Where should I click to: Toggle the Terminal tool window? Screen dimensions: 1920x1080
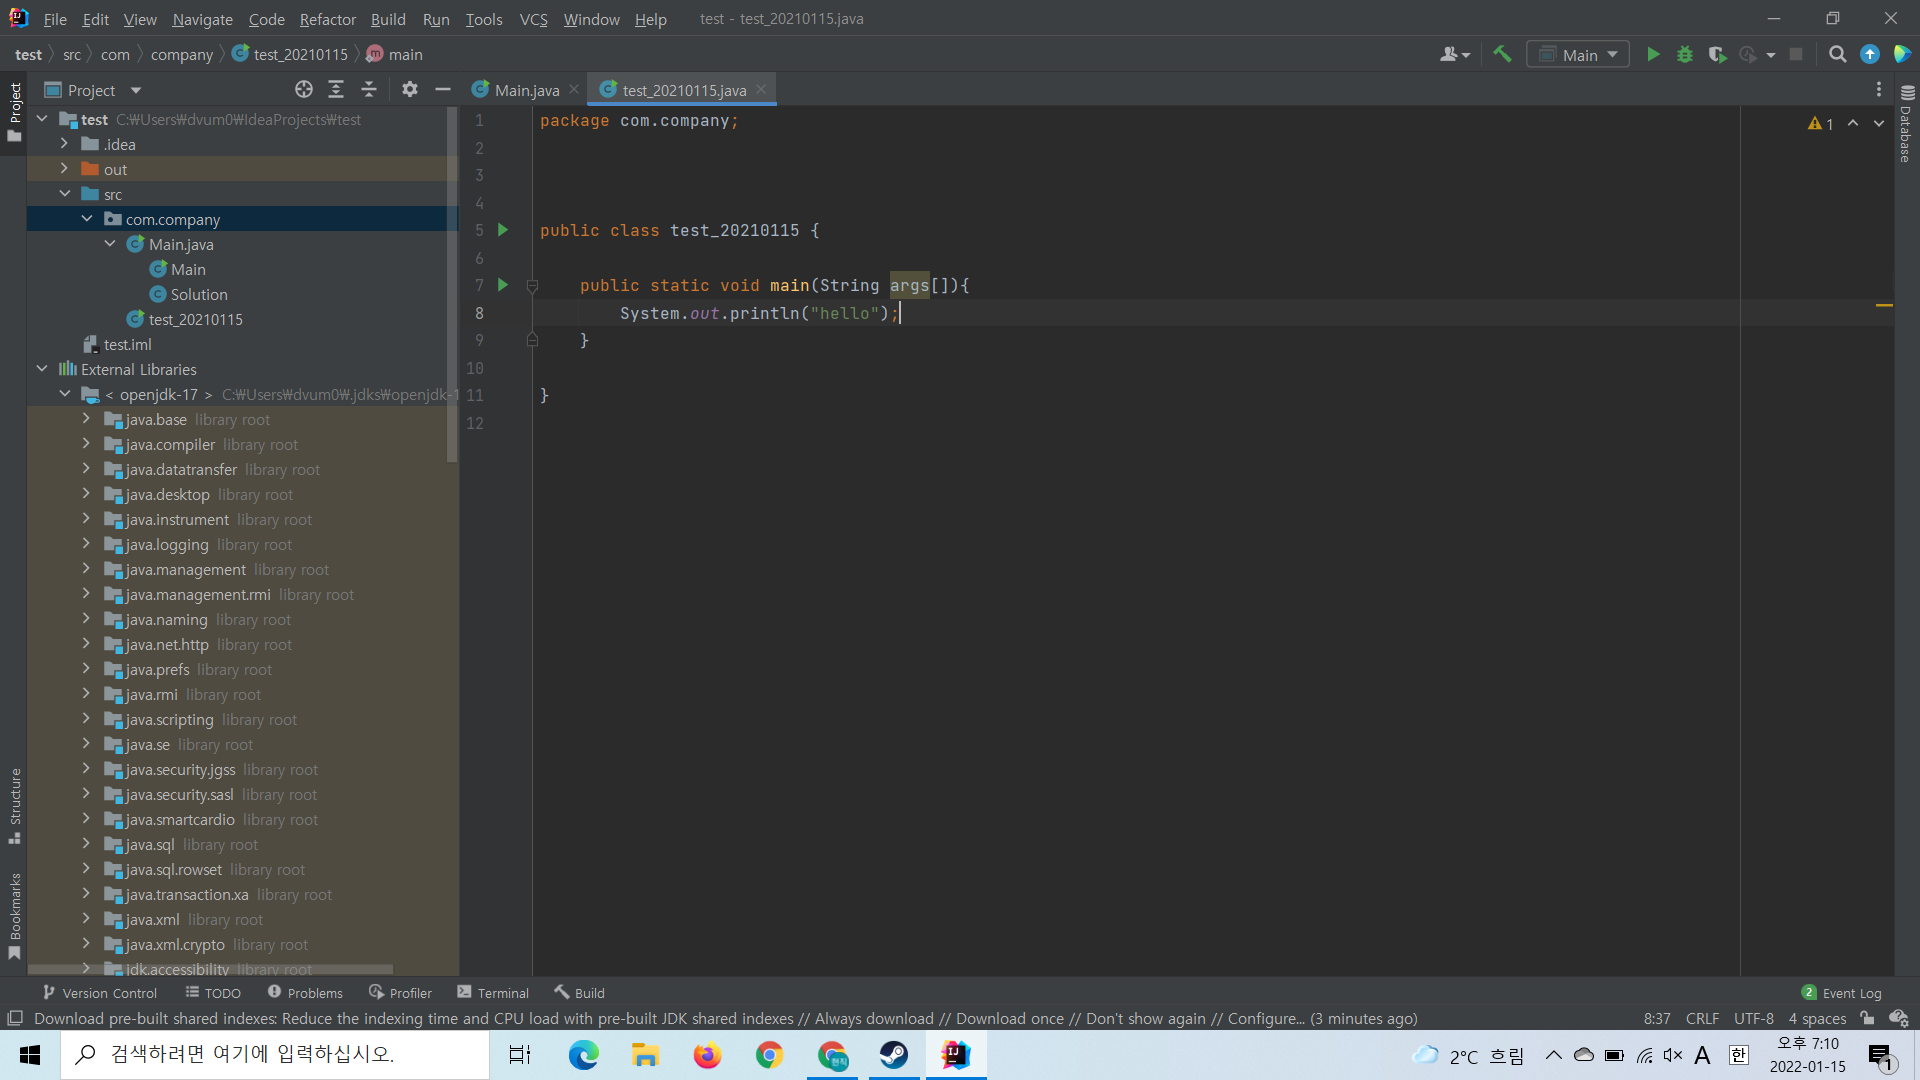(492, 992)
